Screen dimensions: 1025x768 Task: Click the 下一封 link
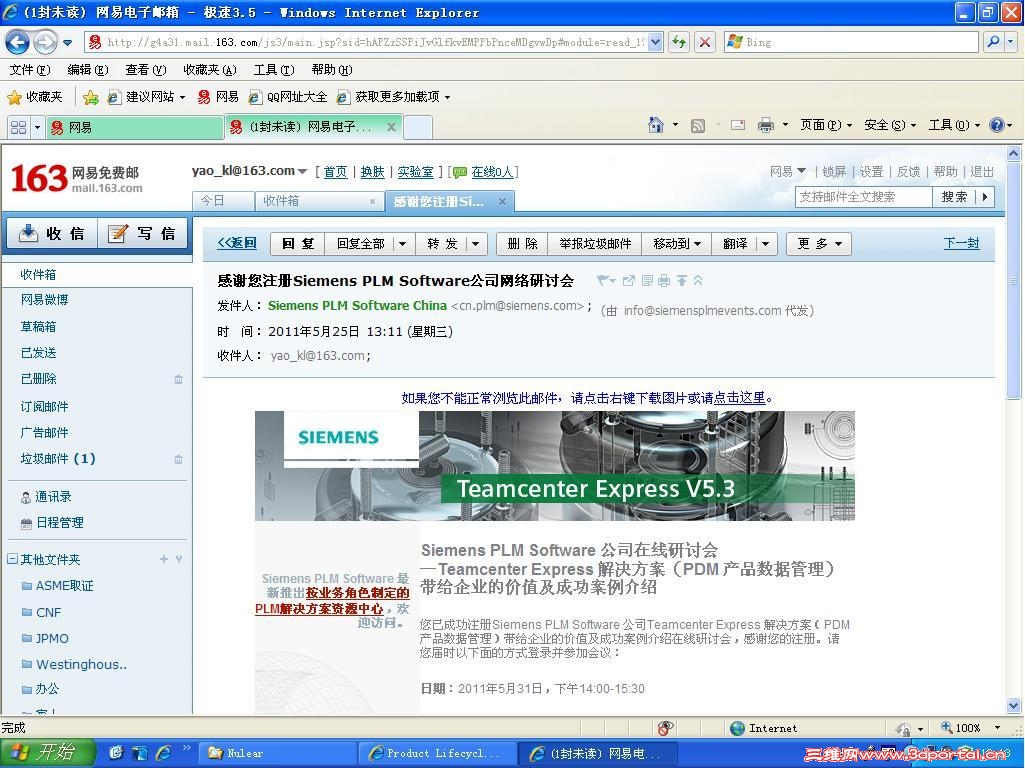(x=961, y=243)
